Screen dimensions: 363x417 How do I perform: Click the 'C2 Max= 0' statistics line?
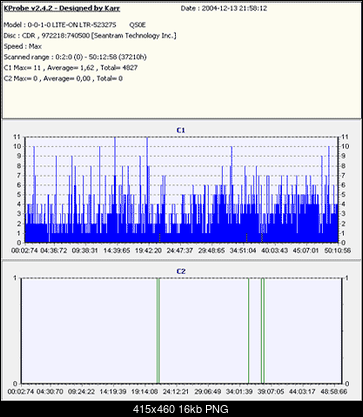coord(63,78)
